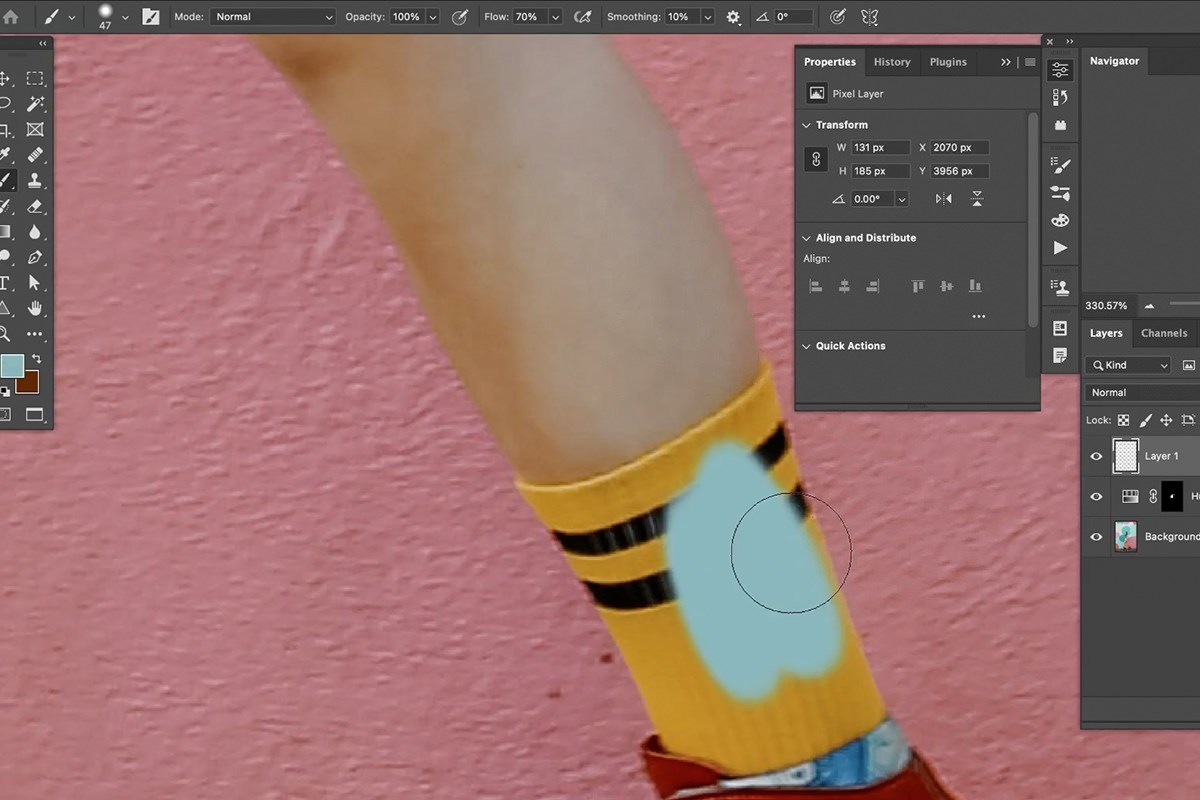Screen dimensions: 1200x800
Task: Open the Opacity slider dropdown
Action: click(x=432, y=17)
